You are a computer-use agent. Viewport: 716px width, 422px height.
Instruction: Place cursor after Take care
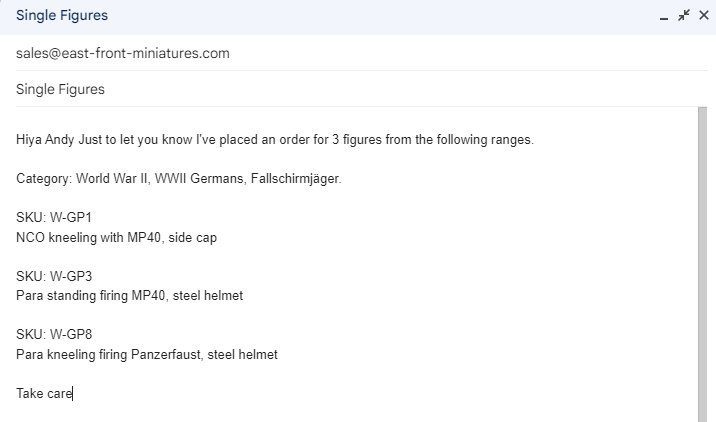(x=73, y=394)
